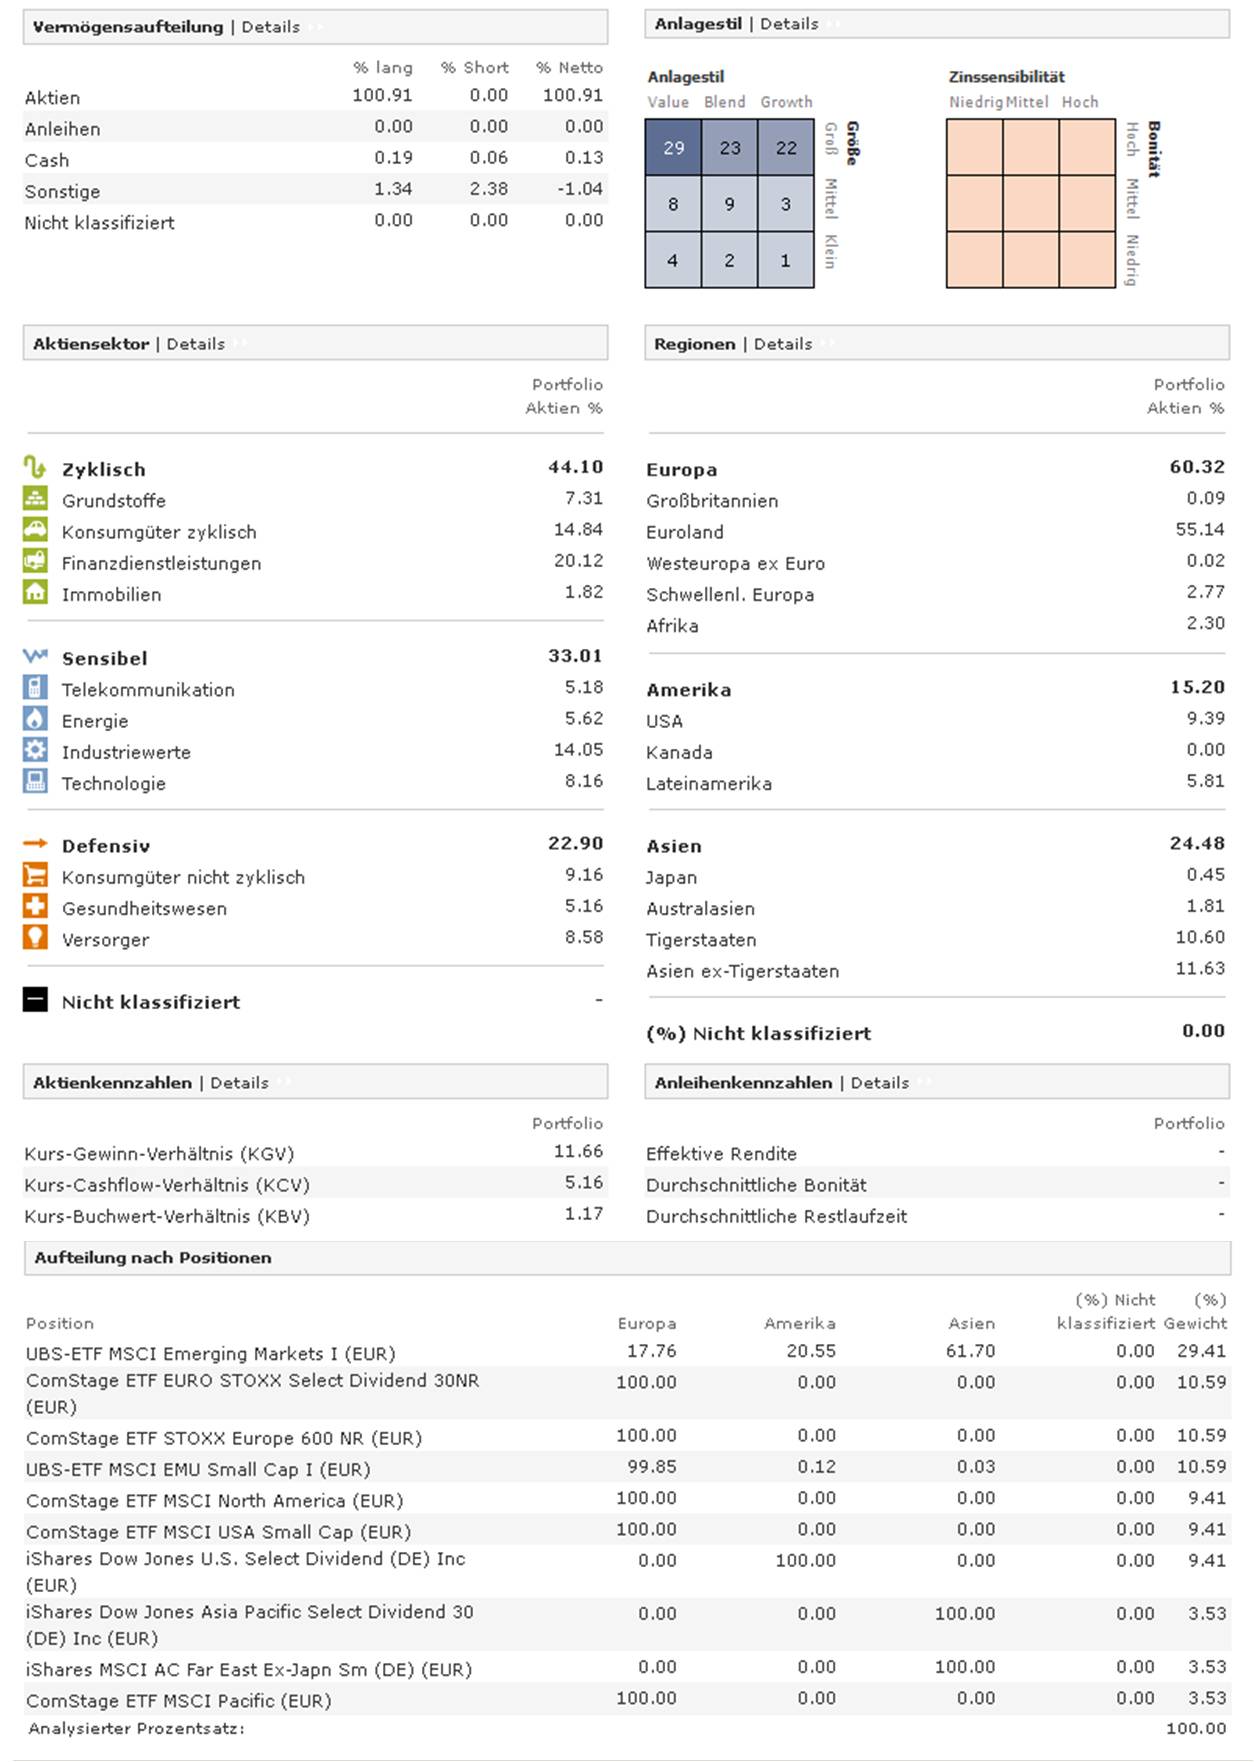This screenshot has width=1254, height=1762.
Task: Click the Grundstoffe sector icon
Action: coord(35,499)
